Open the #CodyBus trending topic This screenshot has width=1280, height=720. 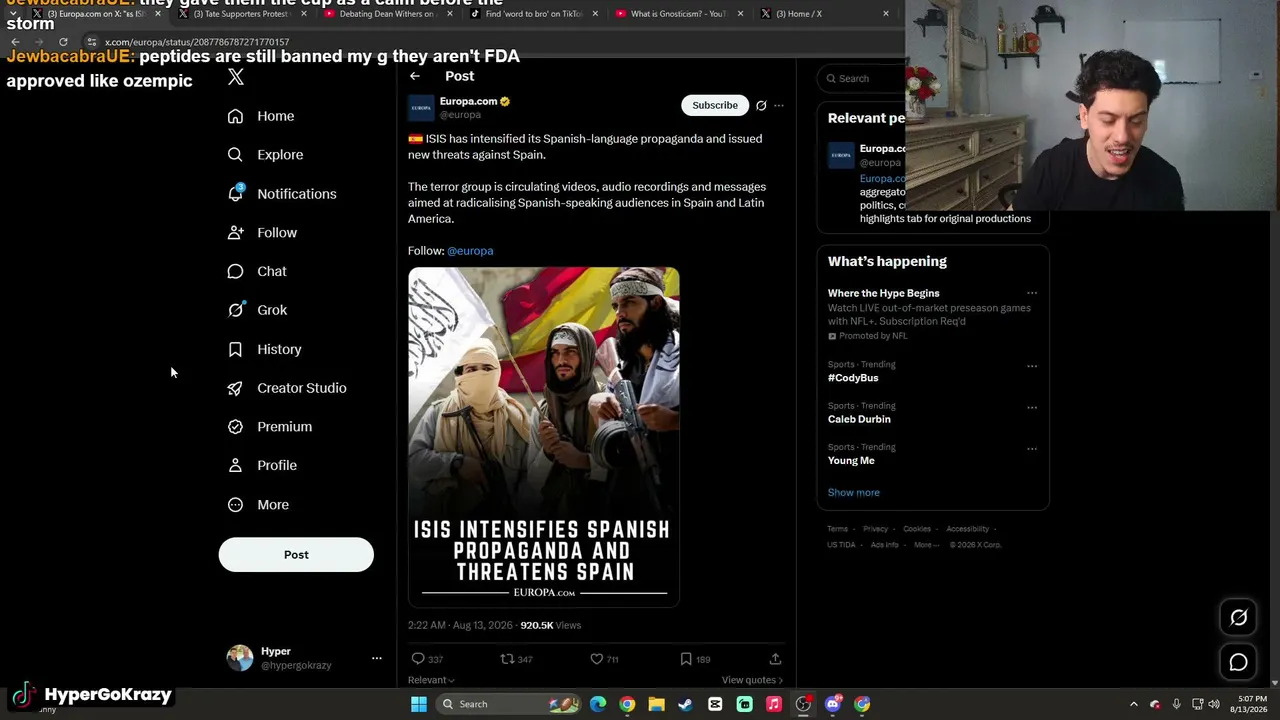pyautogui.click(x=853, y=378)
